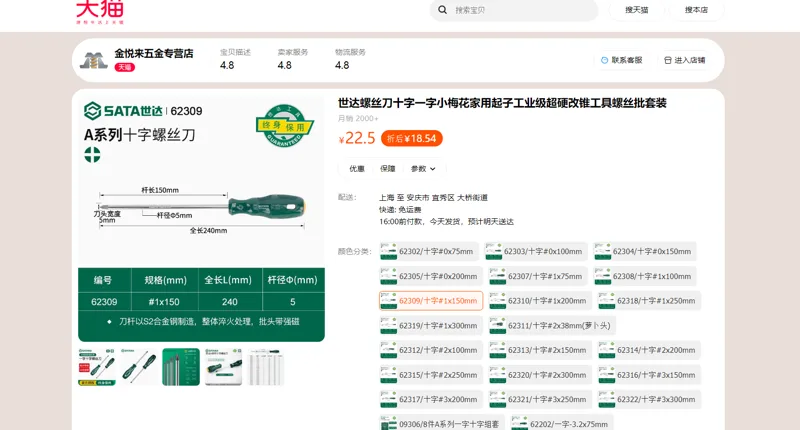Open the 优惠 tab
Image resolution: width=800 pixels, height=430 pixels.
[357, 169]
